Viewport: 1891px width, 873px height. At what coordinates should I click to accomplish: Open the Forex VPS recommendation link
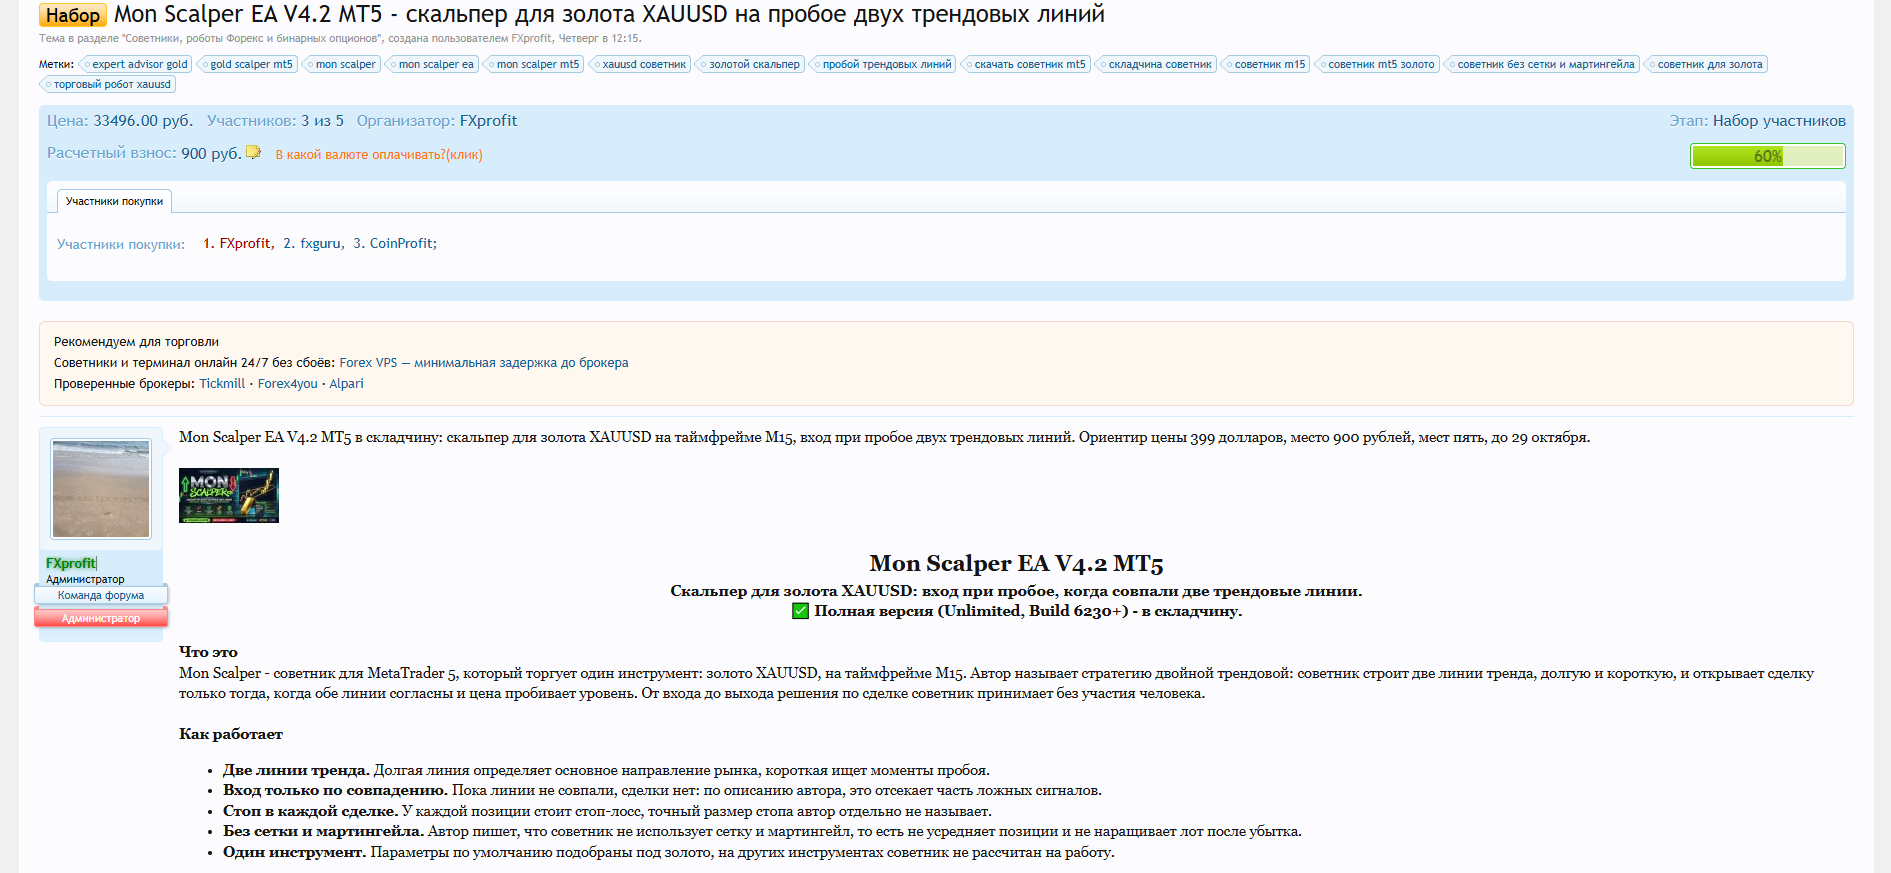tap(484, 363)
